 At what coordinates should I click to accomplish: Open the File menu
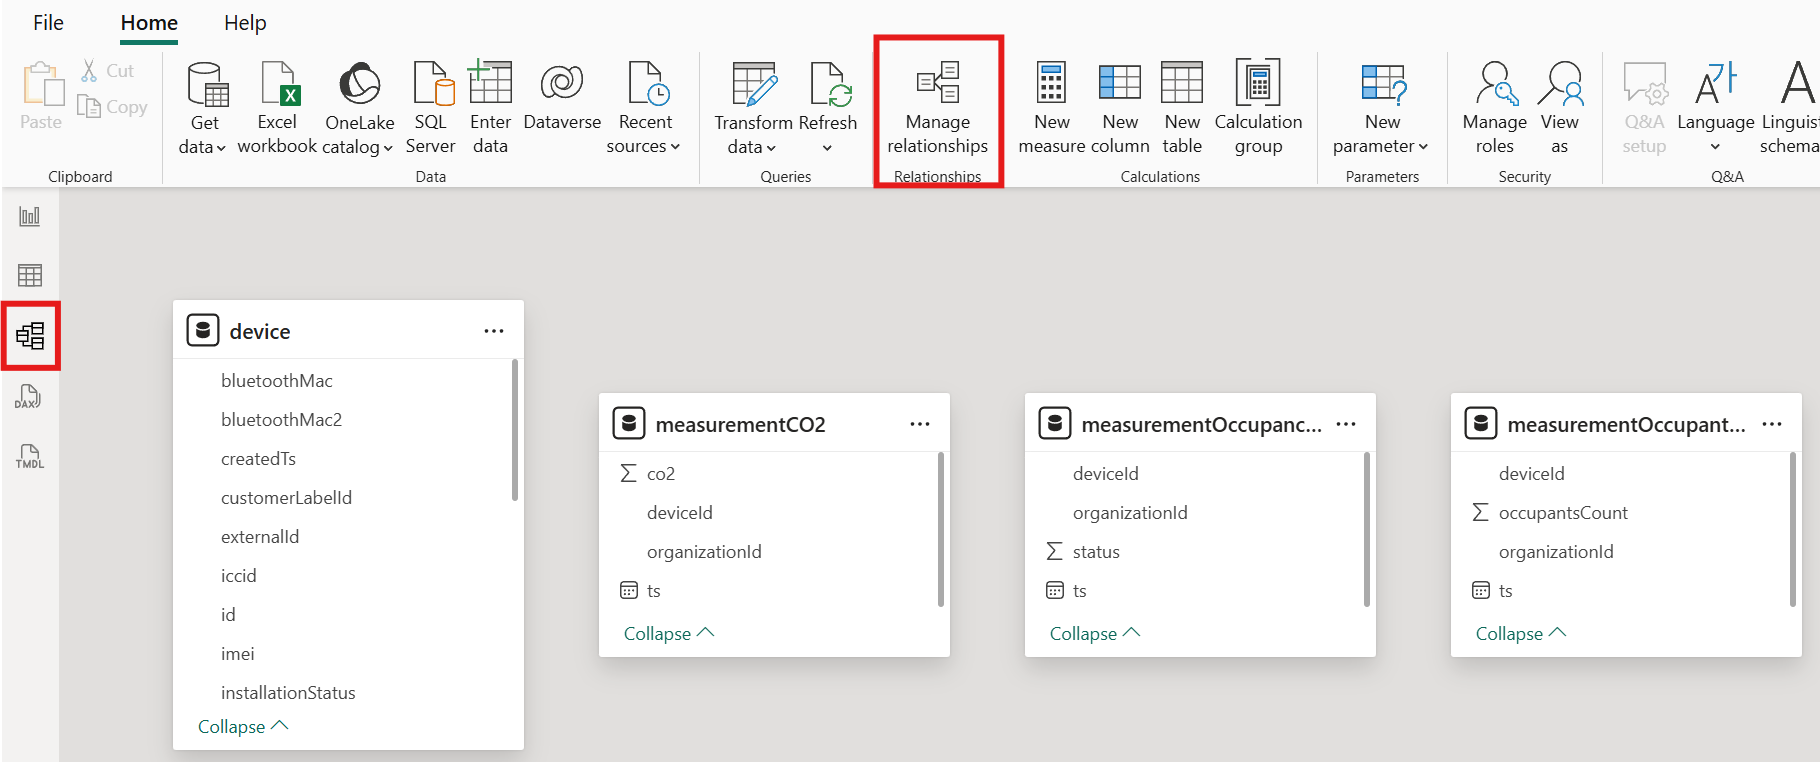pyautogui.click(x=48, y=23)
